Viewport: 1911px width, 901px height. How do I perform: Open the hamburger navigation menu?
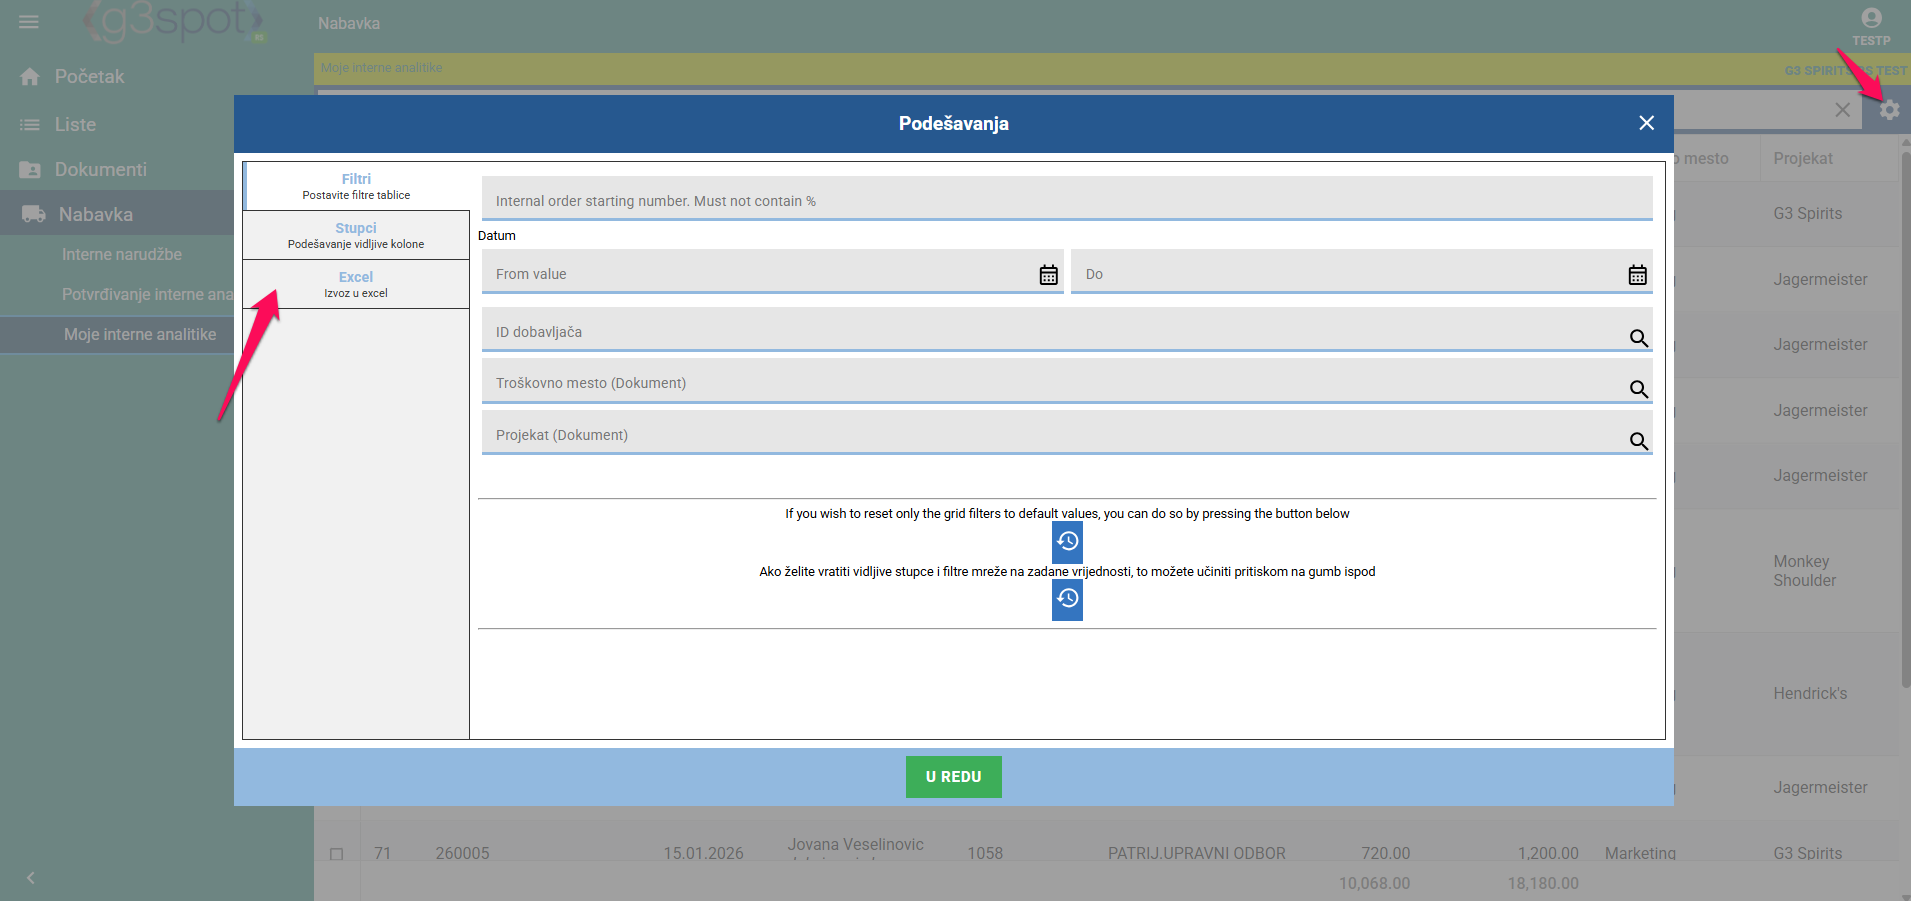point(29,22)
